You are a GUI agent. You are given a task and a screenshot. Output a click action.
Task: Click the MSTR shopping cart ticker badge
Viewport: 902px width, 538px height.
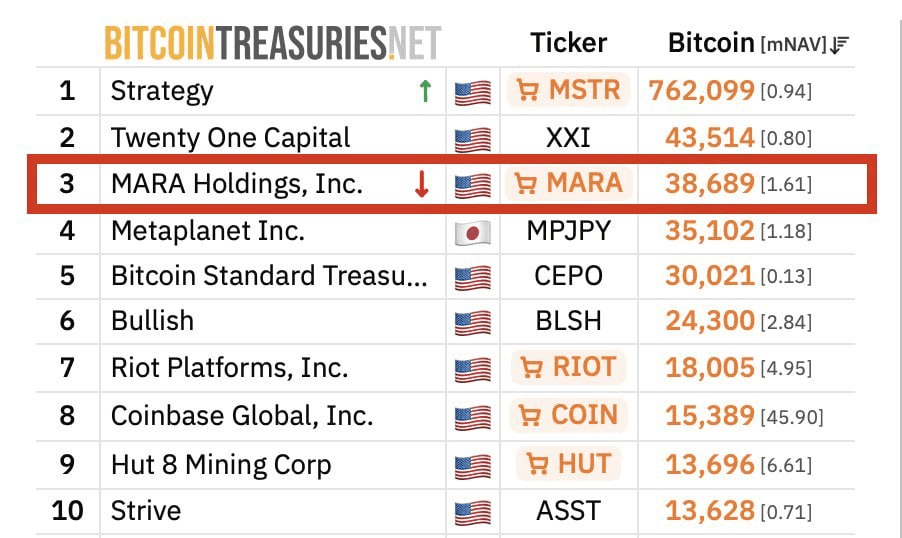pyautogui.click(x=569, y=91)
